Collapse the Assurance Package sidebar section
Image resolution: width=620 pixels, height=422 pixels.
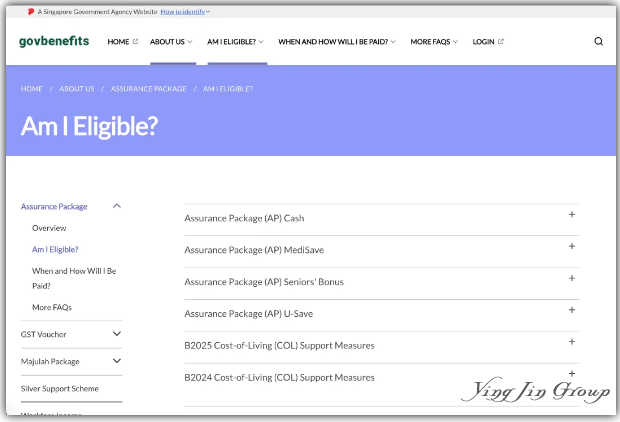tap(117, 206)
